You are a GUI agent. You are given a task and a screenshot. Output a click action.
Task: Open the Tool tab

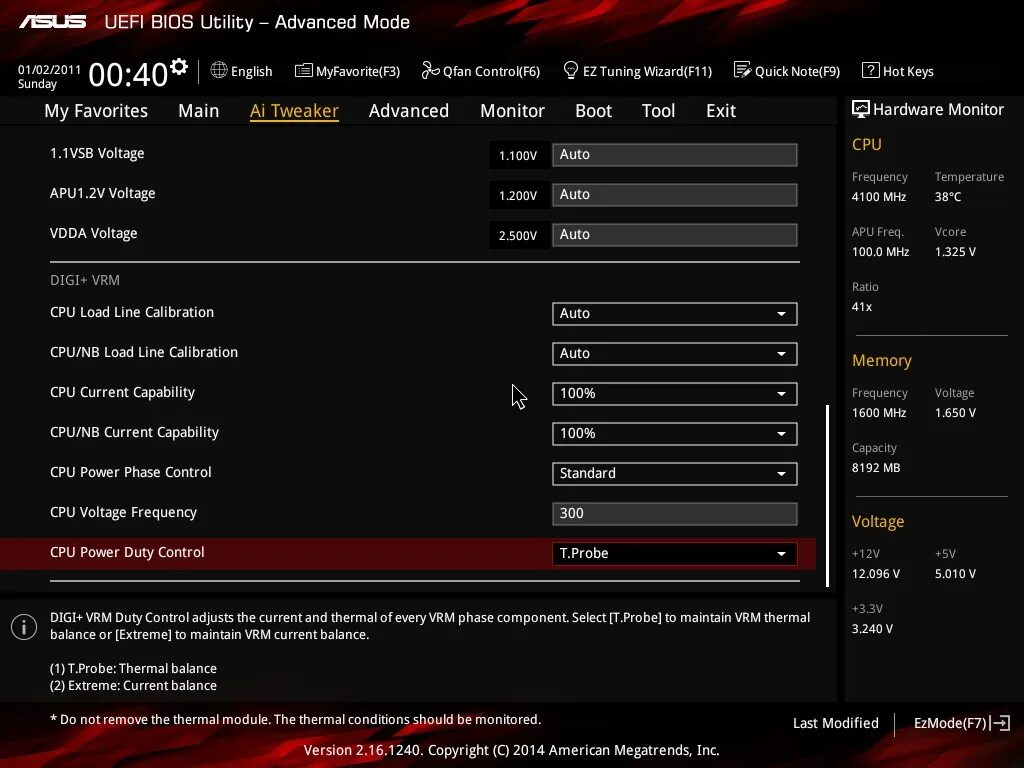(x=658, y=110)
